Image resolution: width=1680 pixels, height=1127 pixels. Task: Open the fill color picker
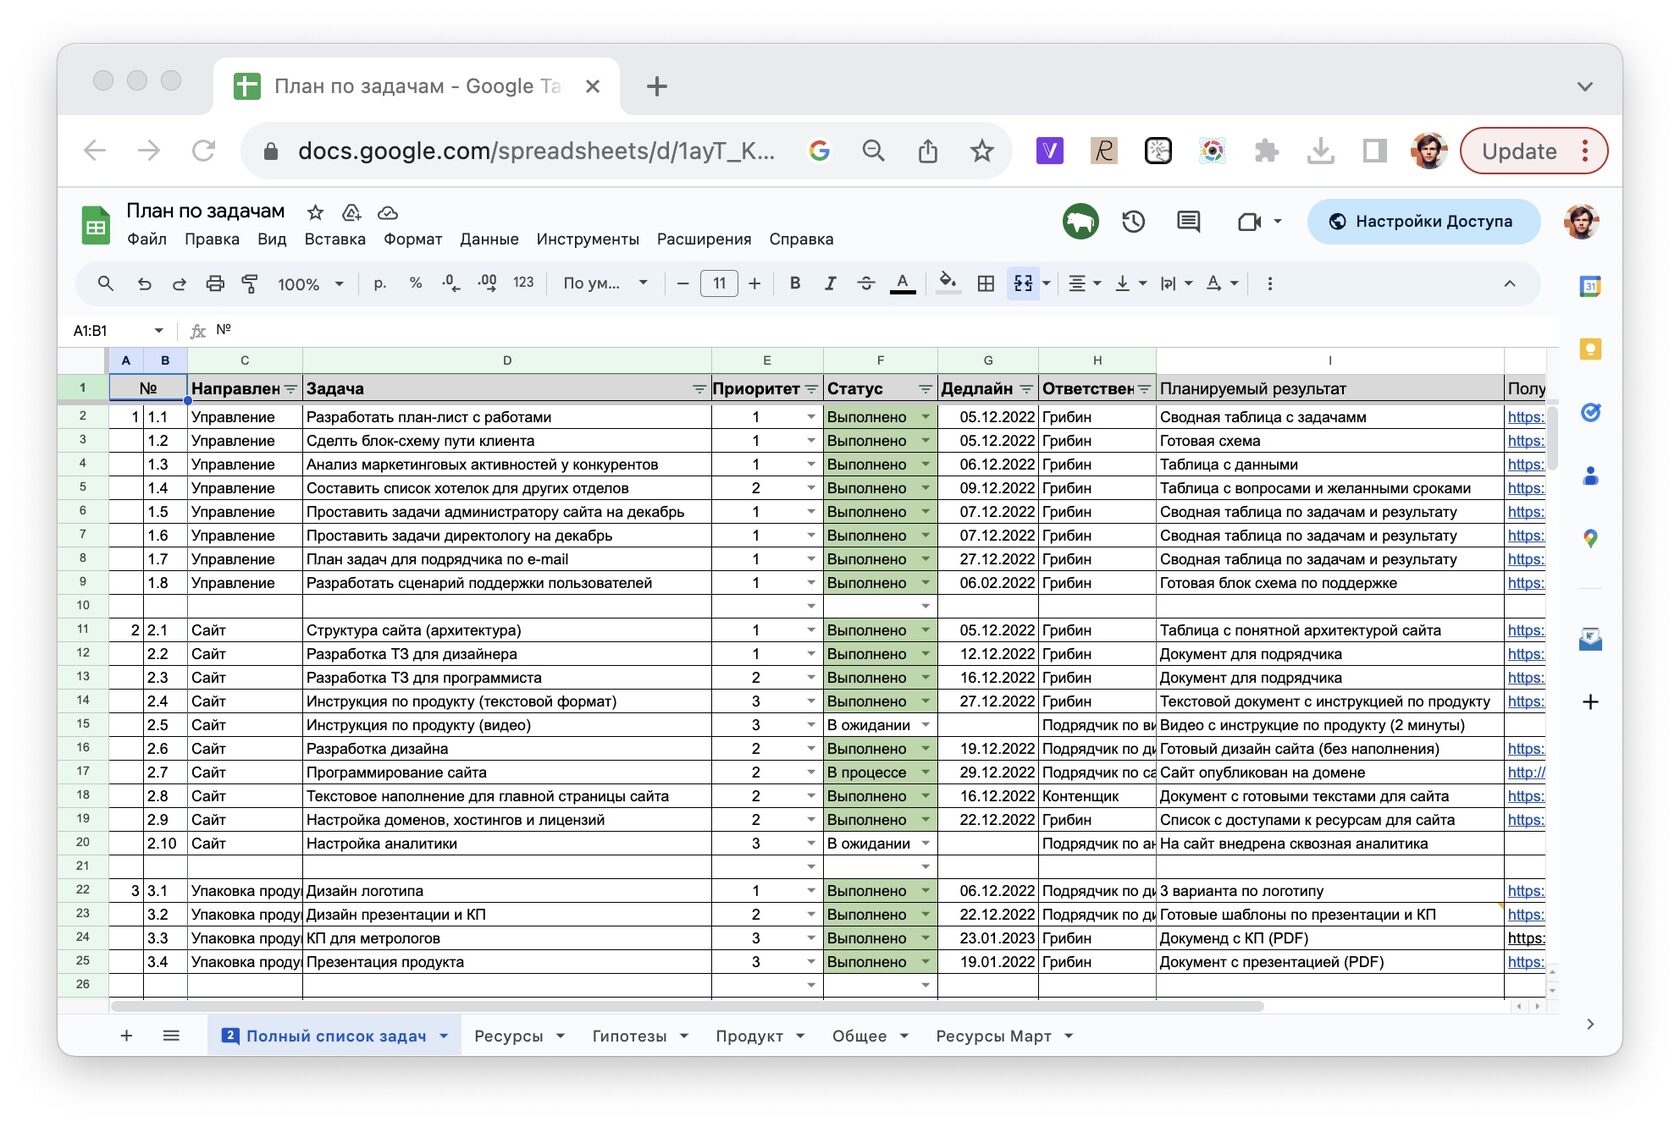click(x=947, y=284)
